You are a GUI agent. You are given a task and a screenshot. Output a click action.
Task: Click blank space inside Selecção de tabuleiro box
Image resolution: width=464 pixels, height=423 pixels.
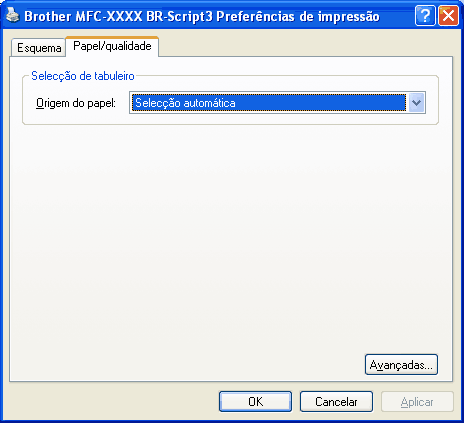click(x=77, y=117)
